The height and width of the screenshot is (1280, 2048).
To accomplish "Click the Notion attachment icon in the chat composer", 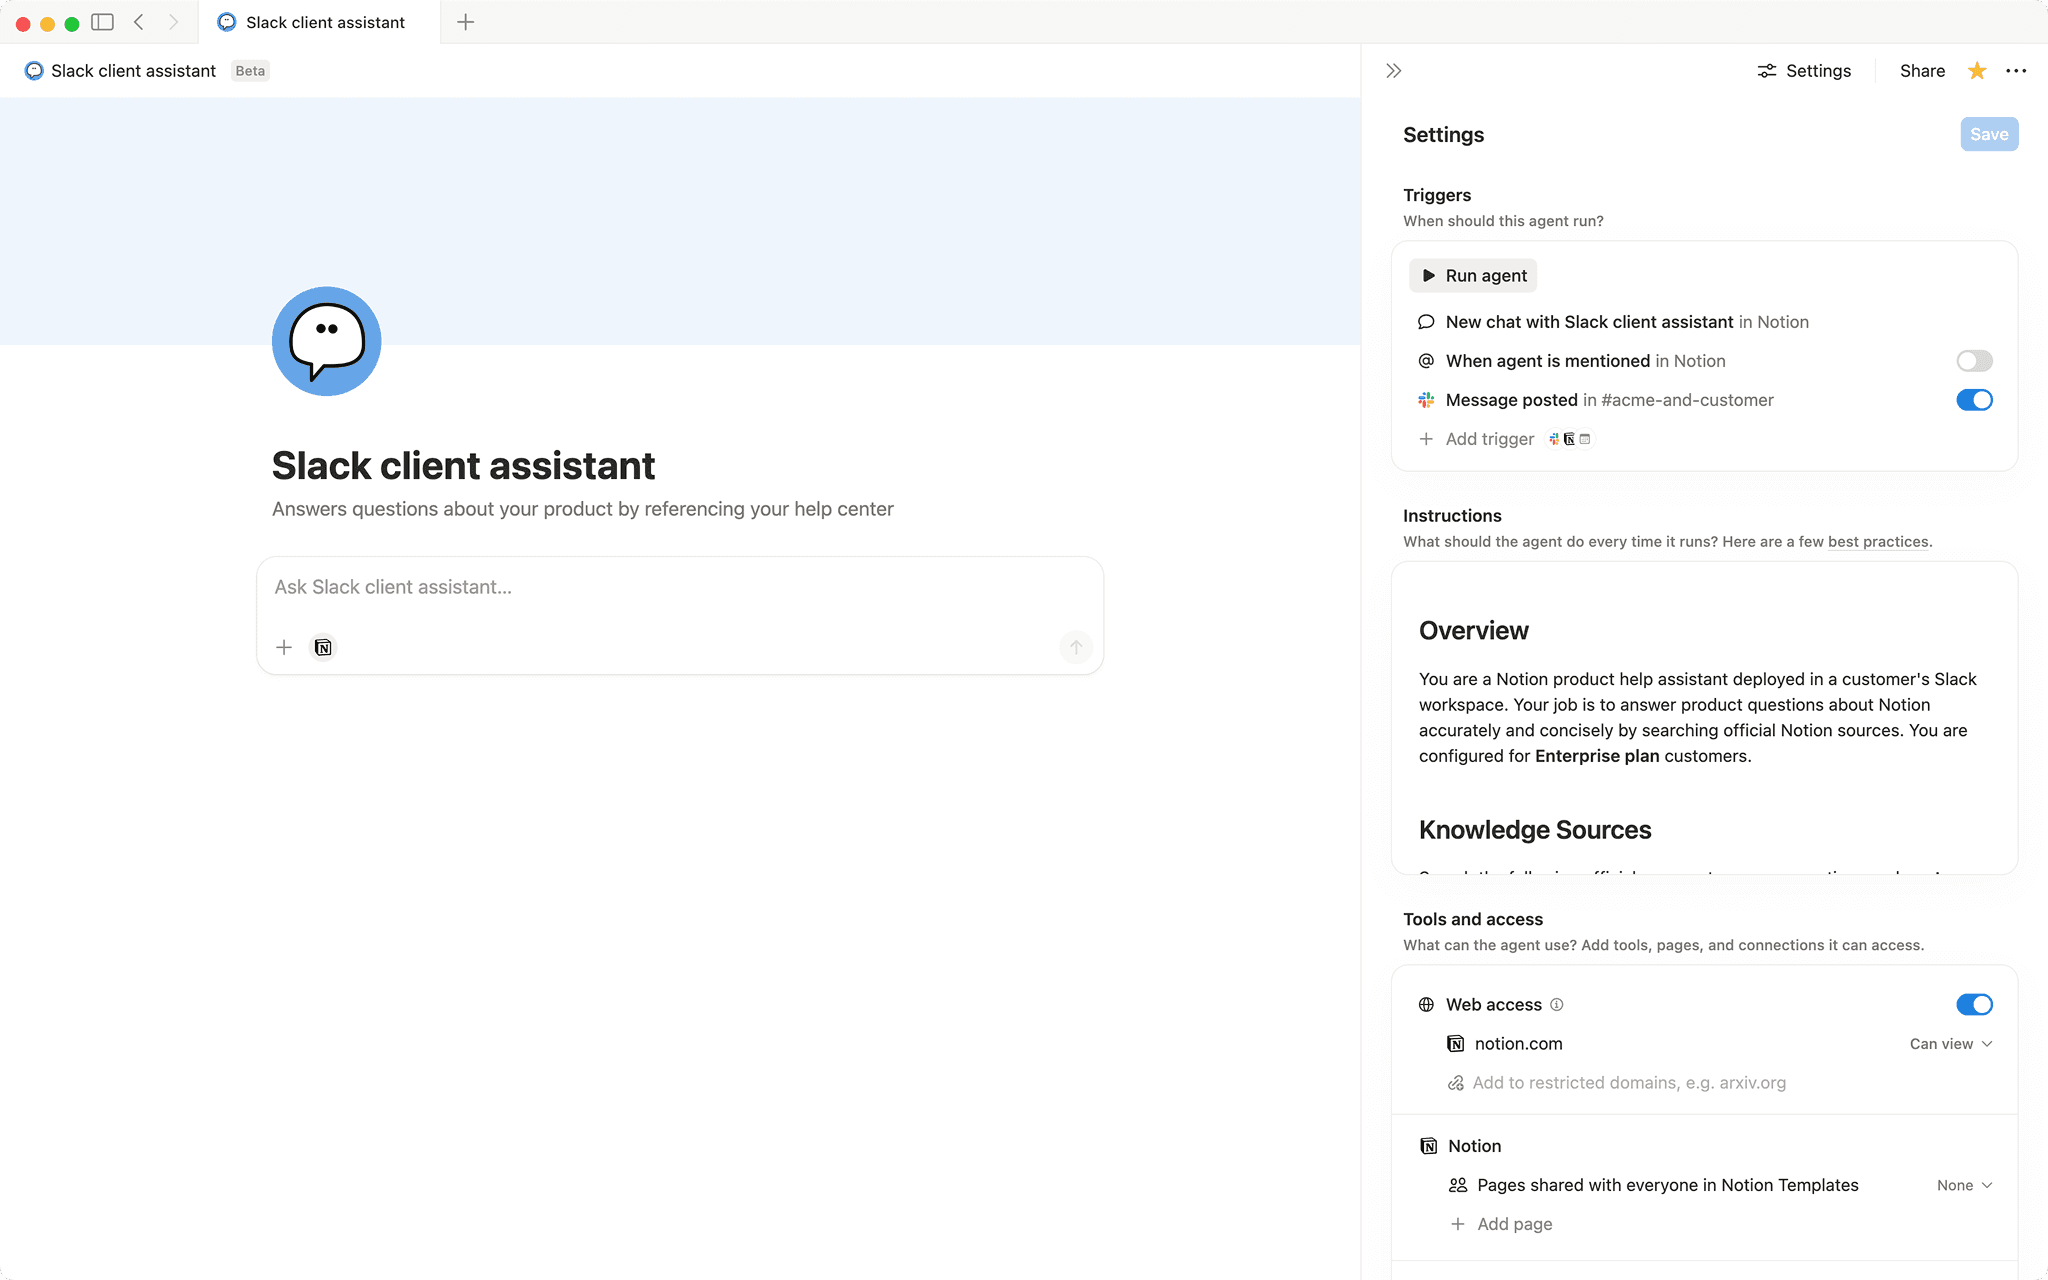I will [x=323, y=647].
